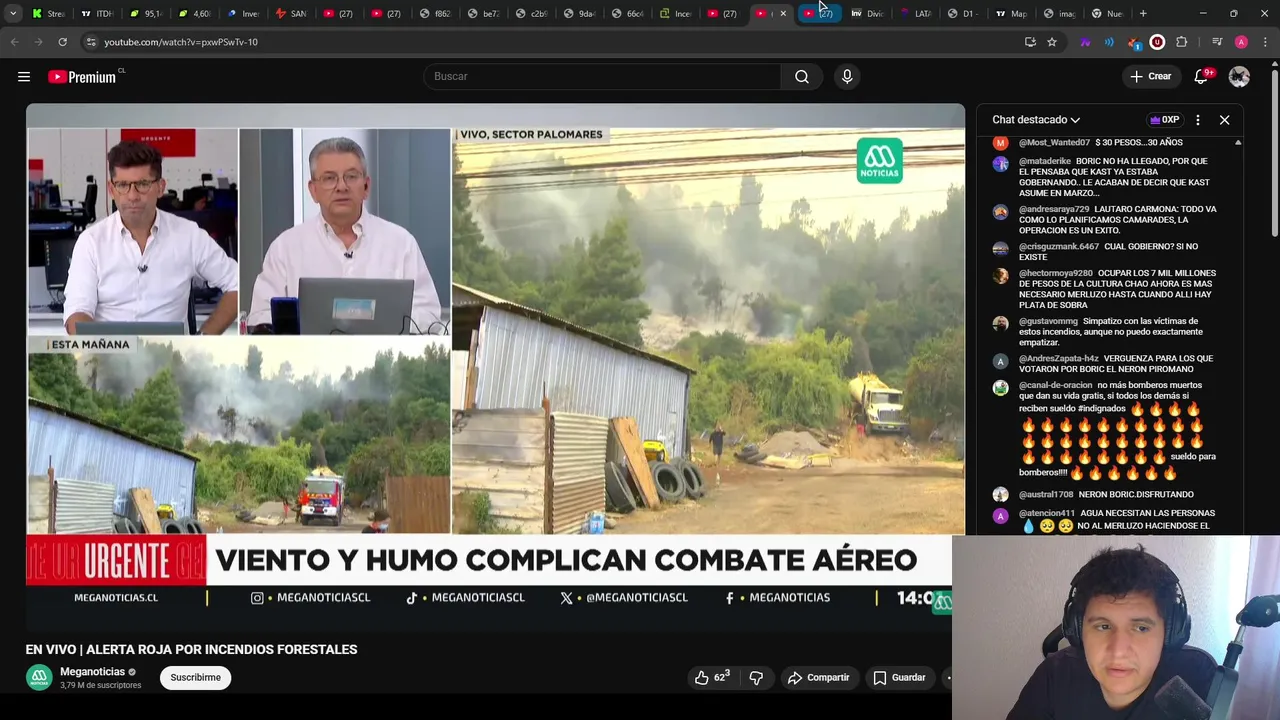The width and height of the screenshot is (1280, 720).
Task: Expand the Chat destacado dropdown
Action: (1036, 120)
